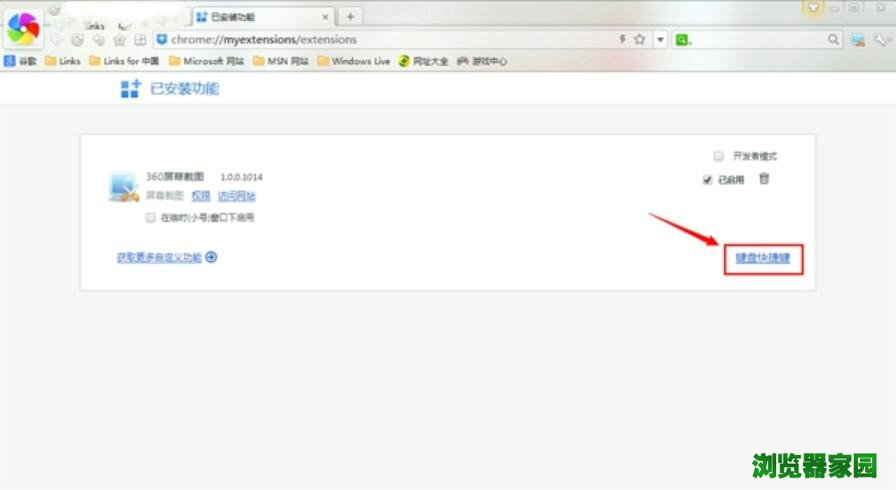This screenshot has width=896, height=490.
Task: Open the Links for 中国 bookmark folder
Action: point(124,61)
